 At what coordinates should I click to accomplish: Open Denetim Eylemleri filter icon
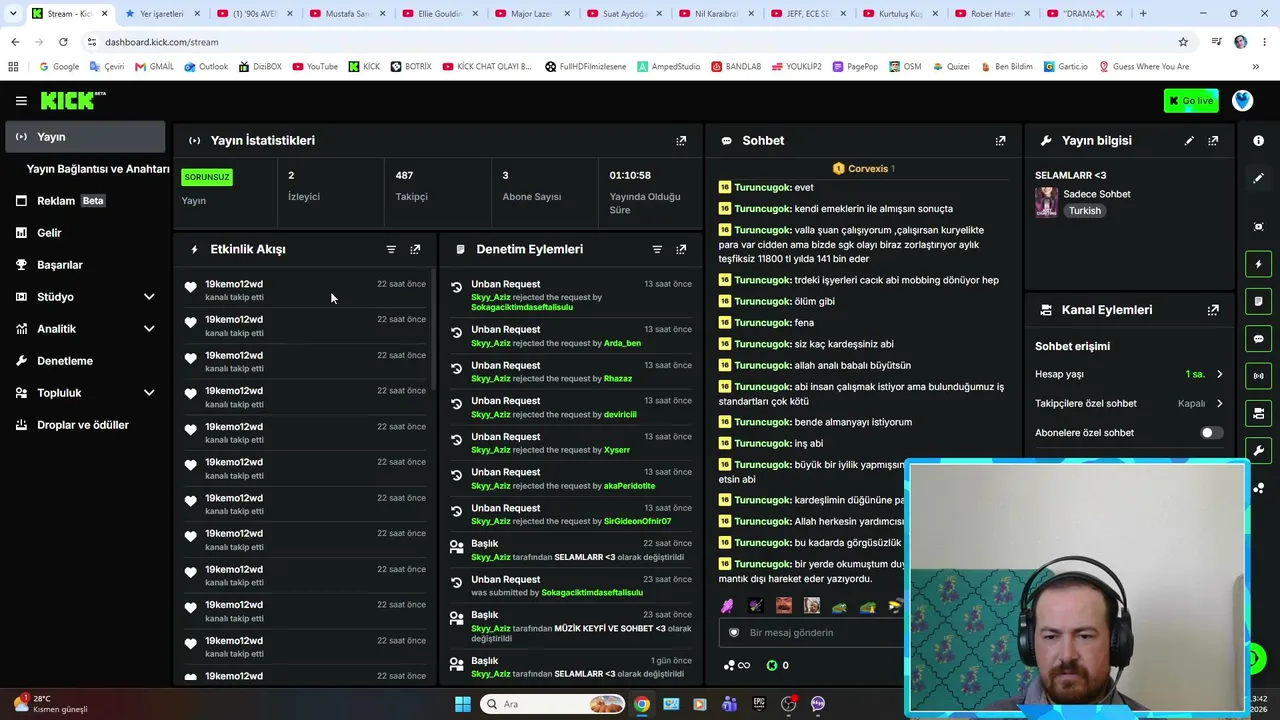click(x=657, y=249)
